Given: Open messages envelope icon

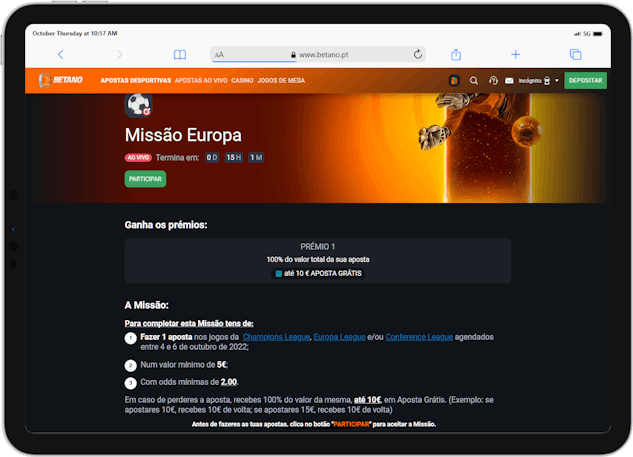Looking at the screenshot, I should click(509, 81).
